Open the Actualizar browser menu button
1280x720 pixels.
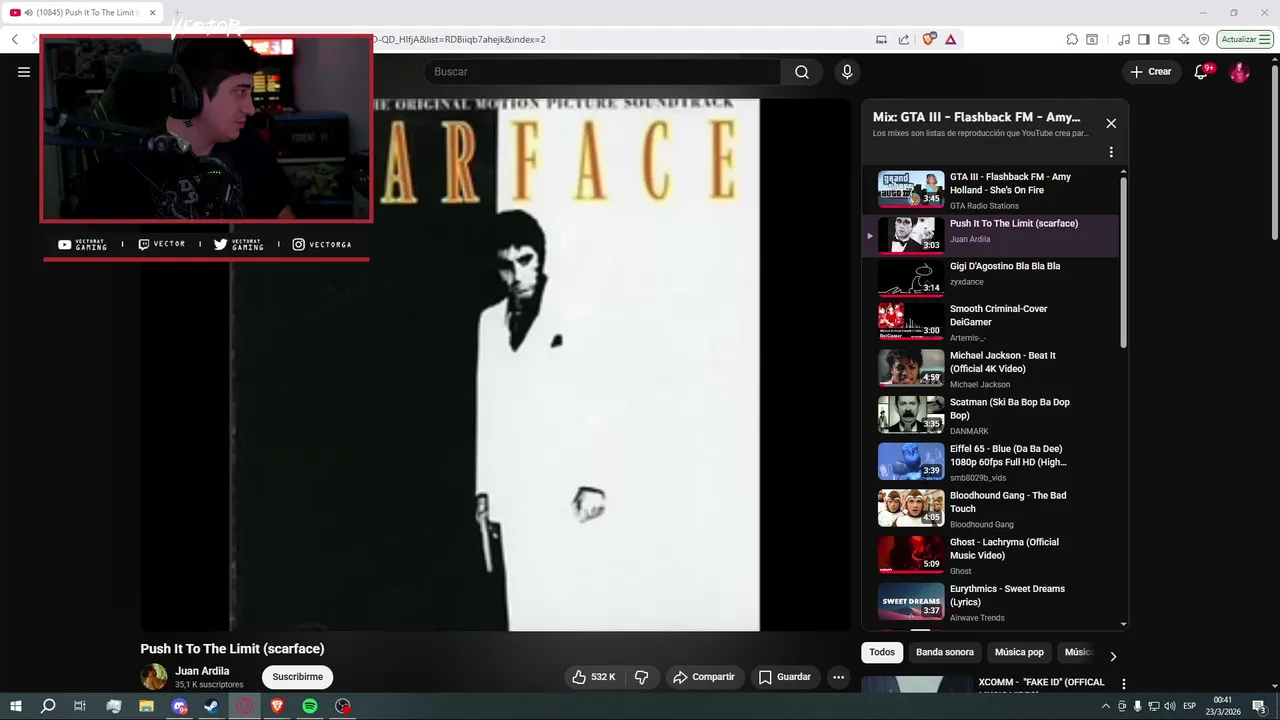pyautogui.click(x=1245, y=39)
